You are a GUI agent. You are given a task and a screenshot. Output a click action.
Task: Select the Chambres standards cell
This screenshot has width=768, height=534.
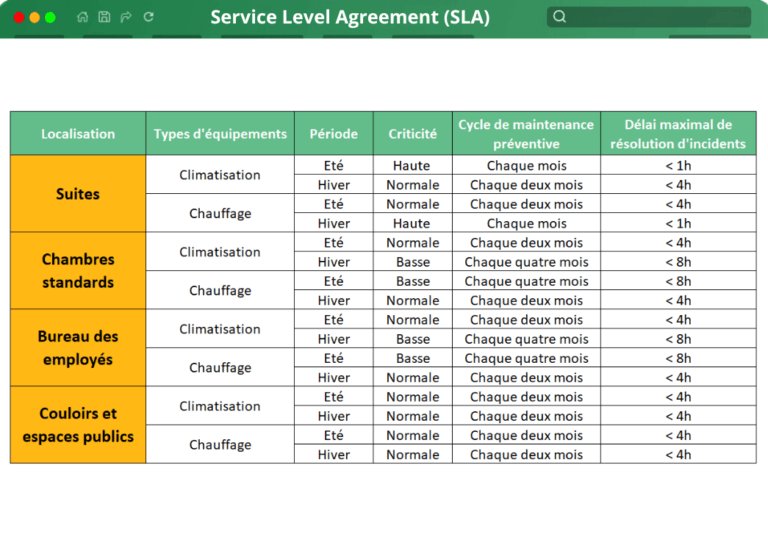point(78,270)
